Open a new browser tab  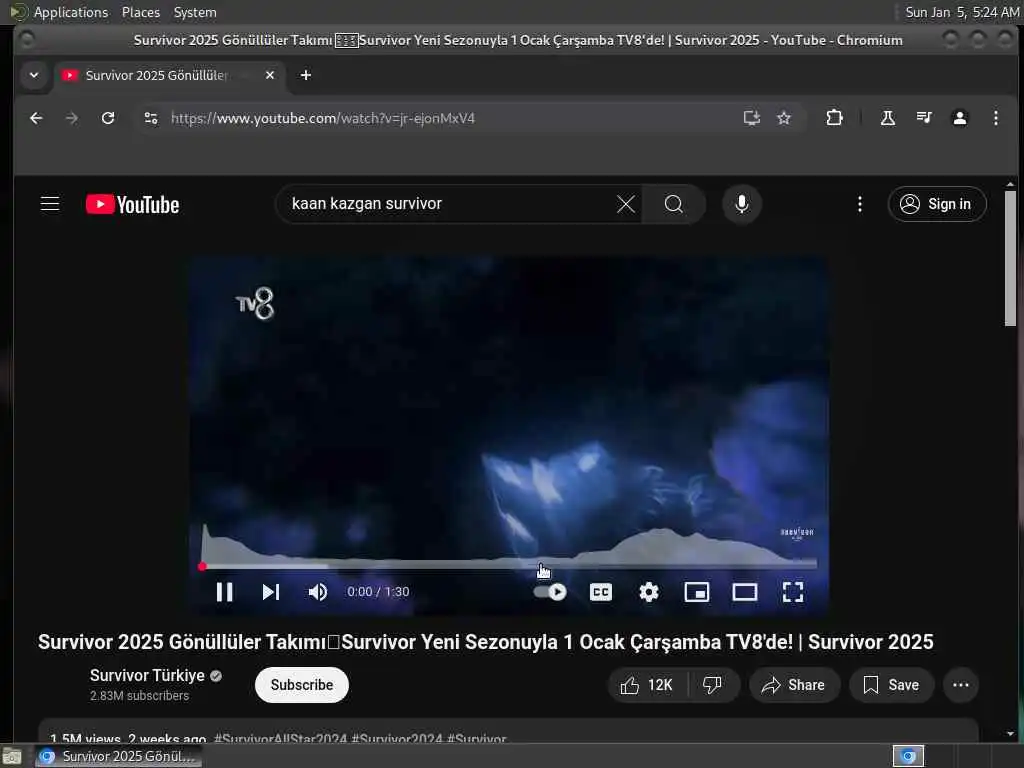[x=305, y=75]
